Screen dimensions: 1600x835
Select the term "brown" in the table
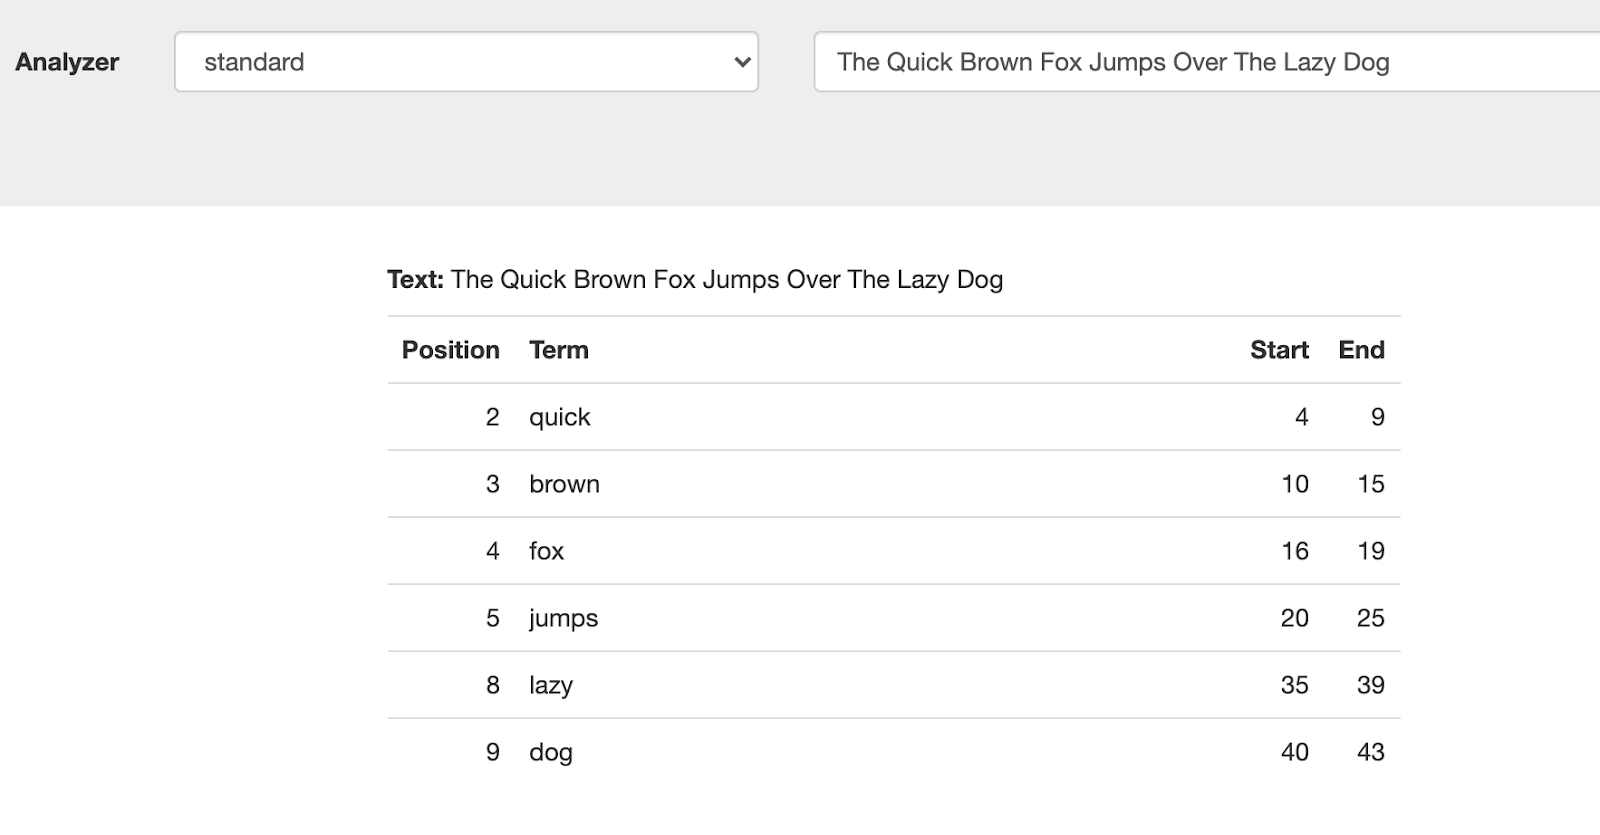564,484
